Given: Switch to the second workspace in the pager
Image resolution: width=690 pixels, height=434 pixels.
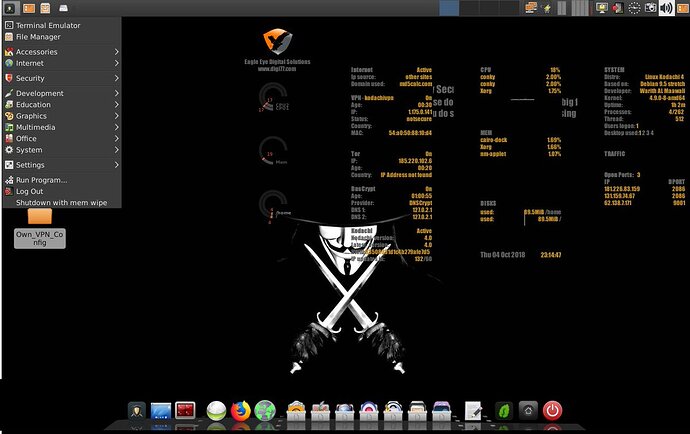Looking at the screenshot, I should [469, 8].
